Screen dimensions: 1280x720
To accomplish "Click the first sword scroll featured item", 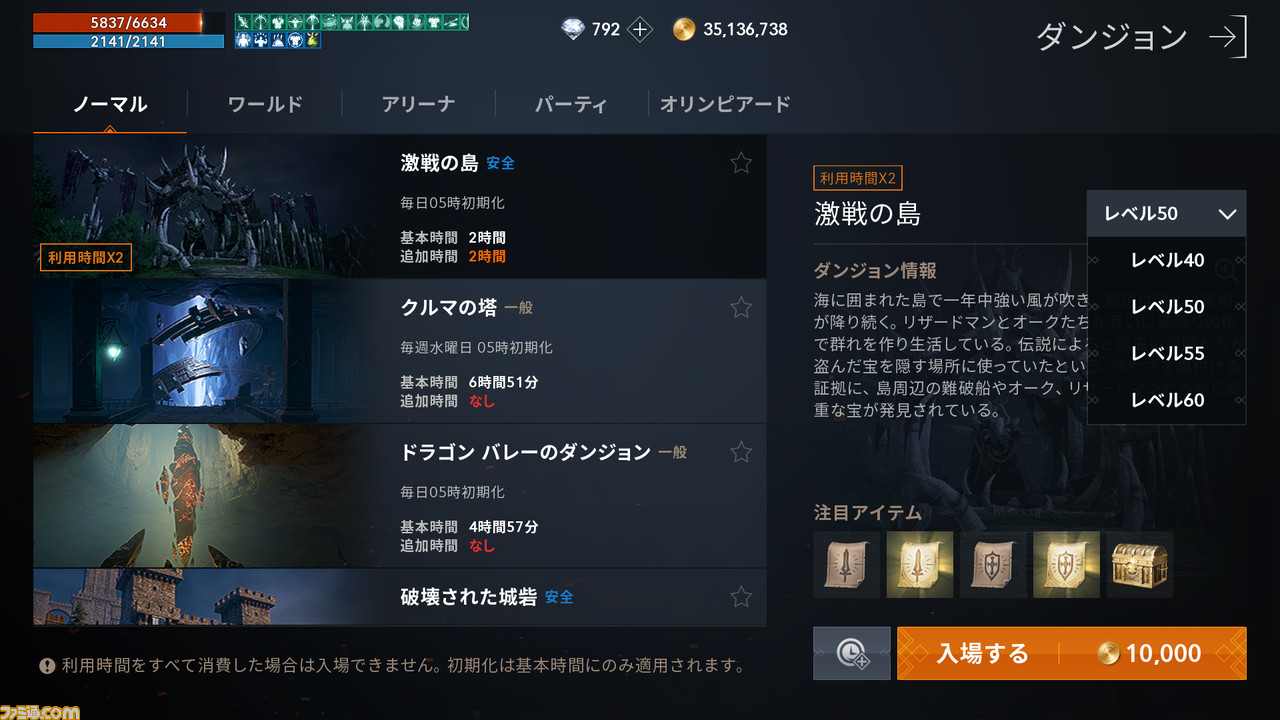I will tap(847, 565).
